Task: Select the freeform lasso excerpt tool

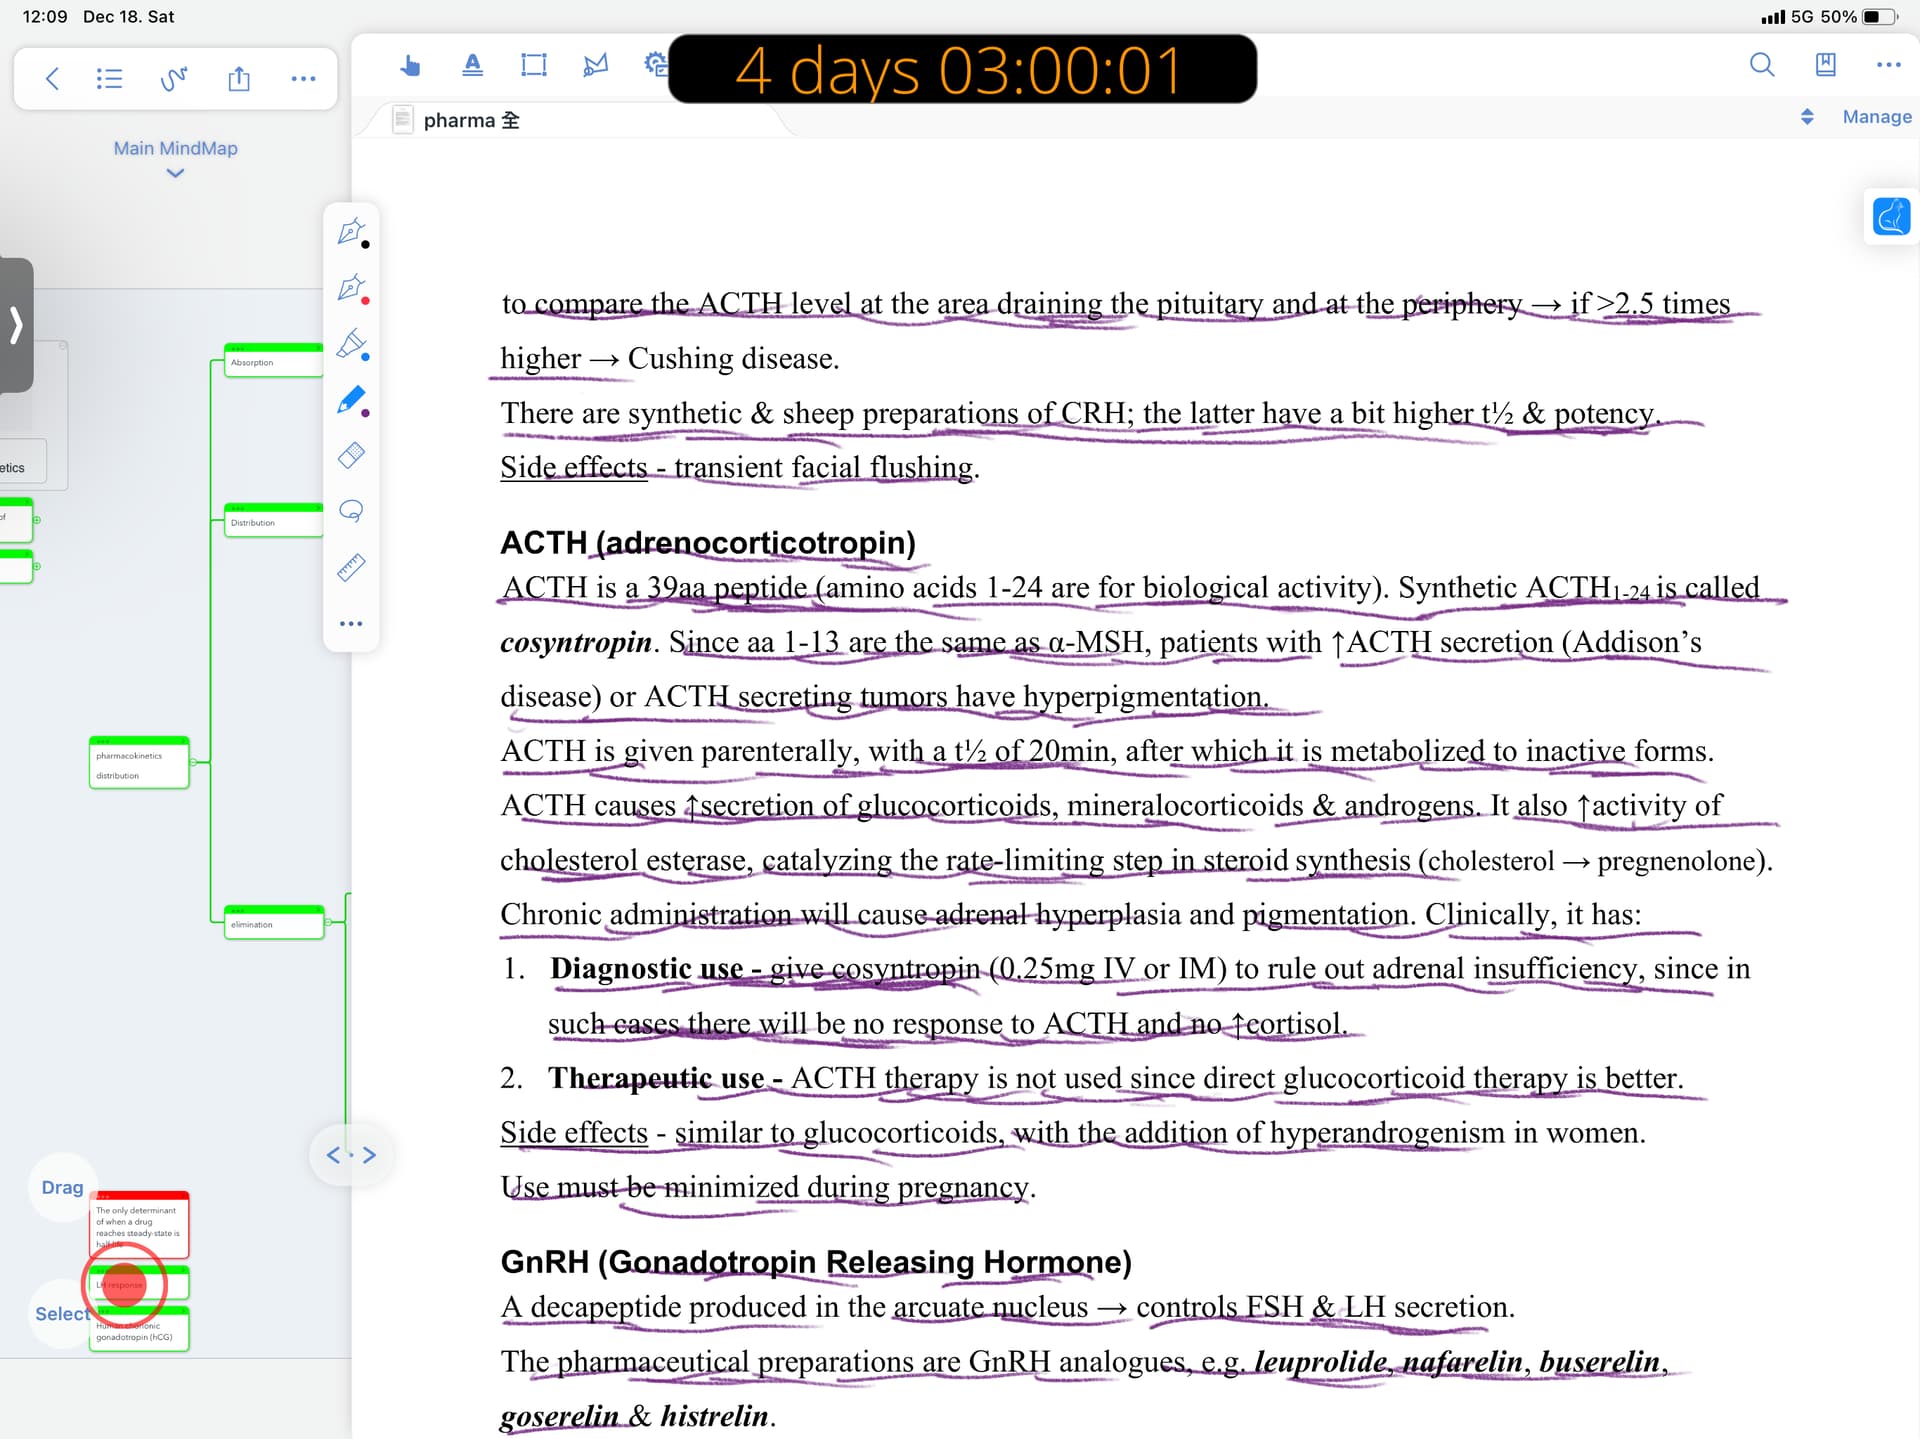Action: (x=596, y=66)
